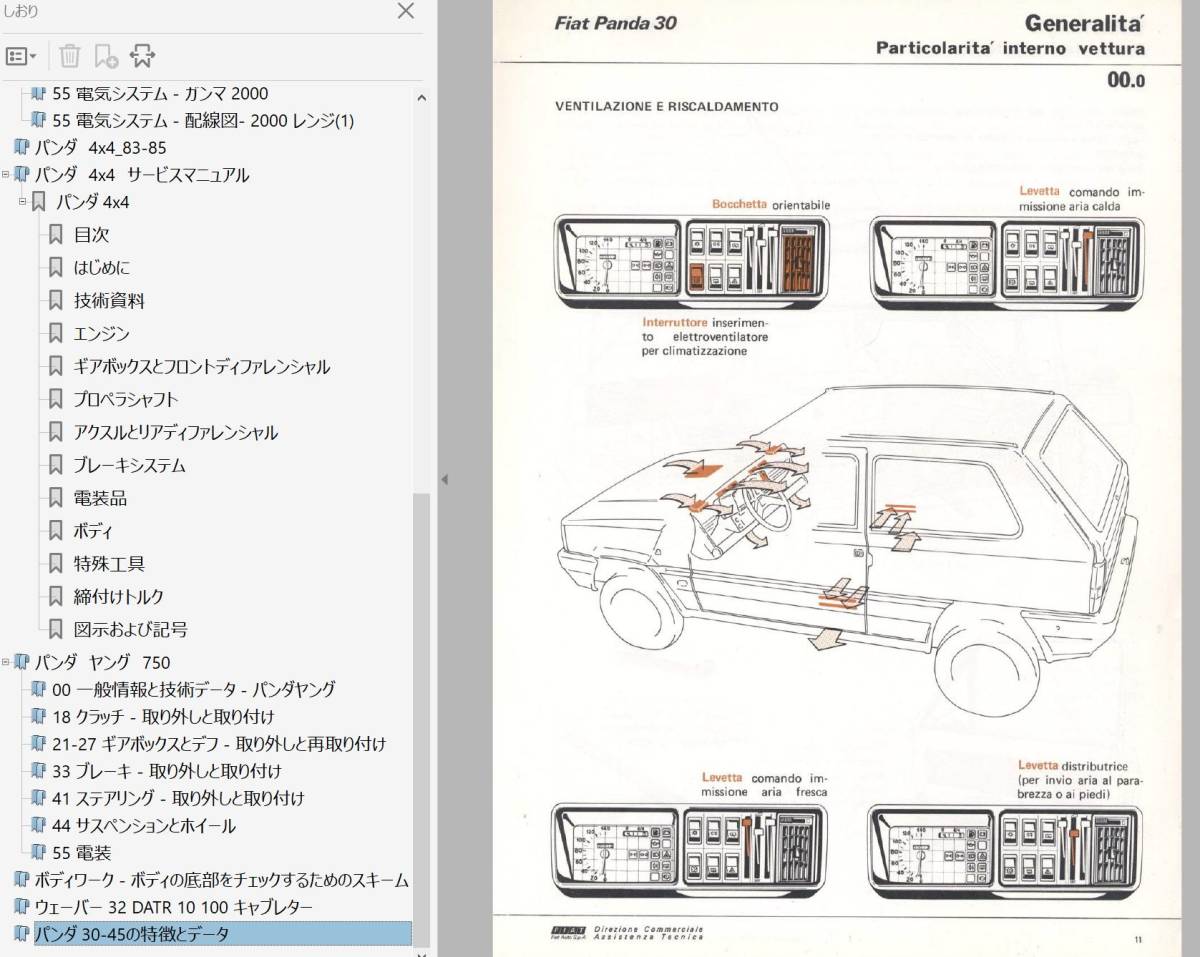Open the はじめに bookmark
This screenshot has height=957, width=1200.
point(101,268)
